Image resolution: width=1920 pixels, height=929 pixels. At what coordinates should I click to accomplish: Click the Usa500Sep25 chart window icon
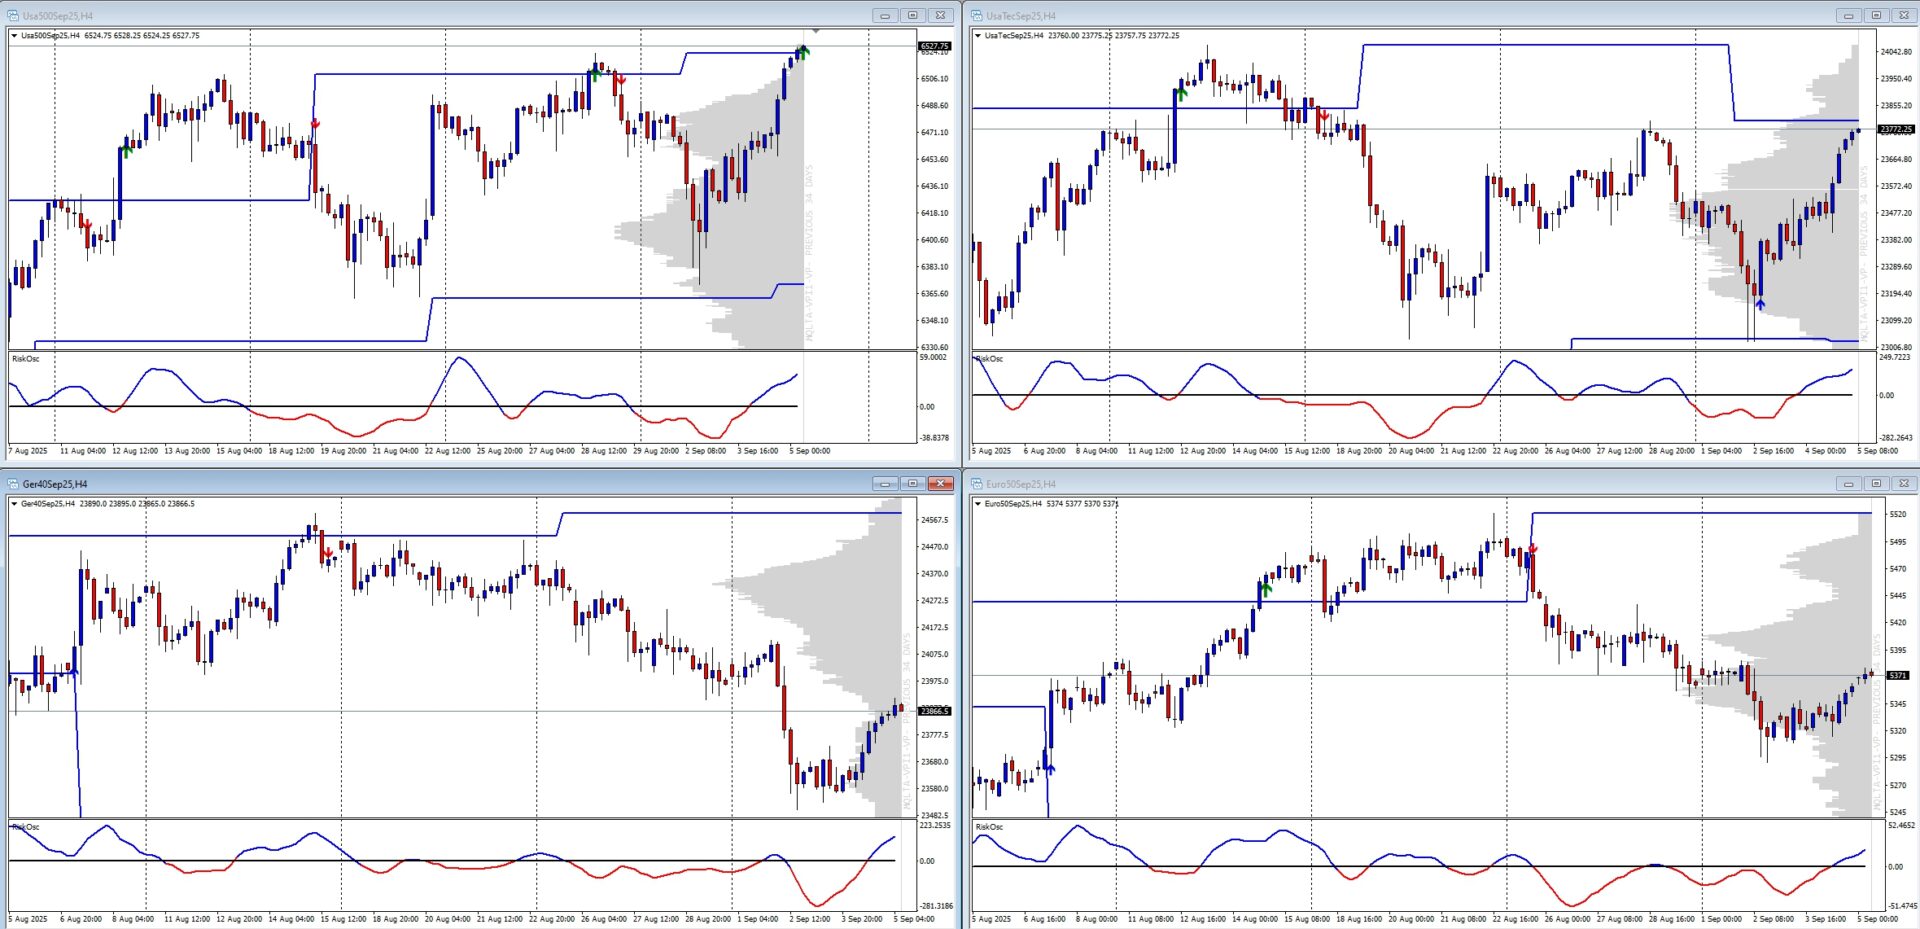pyautogui.click(x=13, y=15)
